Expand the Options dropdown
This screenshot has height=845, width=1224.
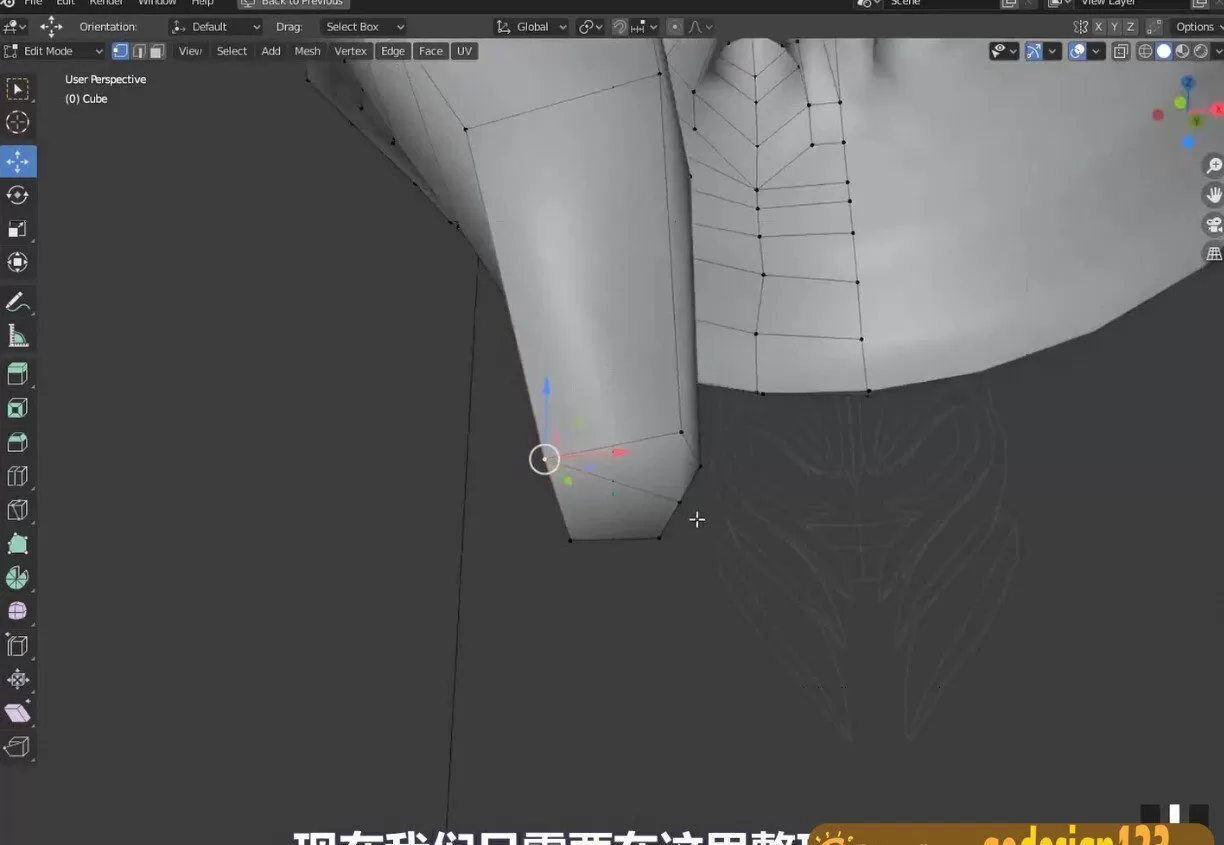click(x=1196, y=26)
